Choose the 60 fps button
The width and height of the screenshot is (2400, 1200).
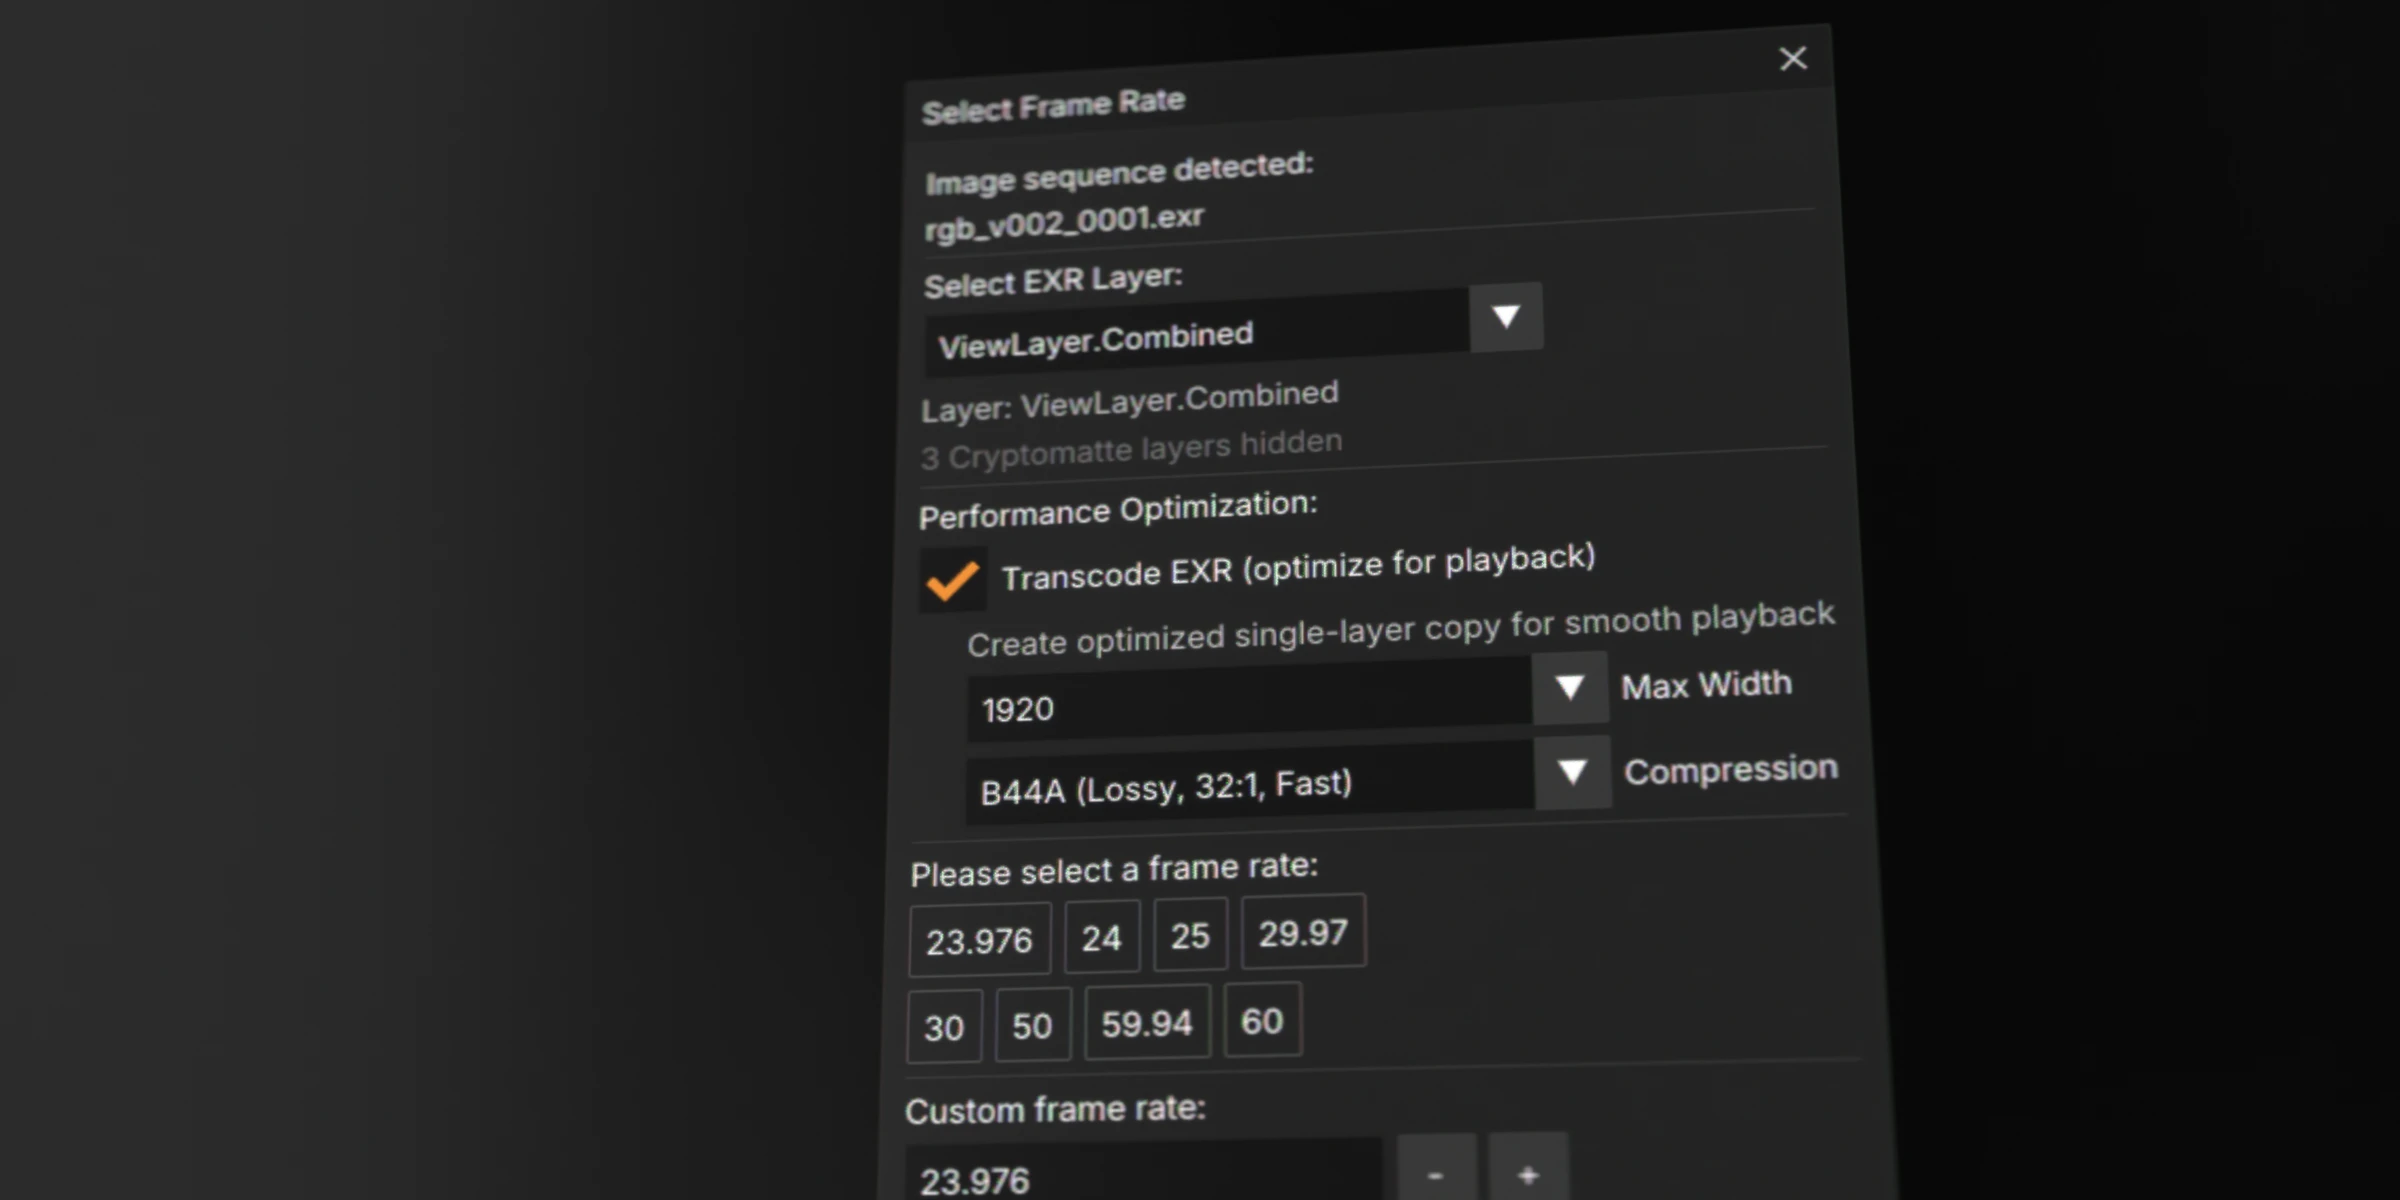coord(1262,1020)
